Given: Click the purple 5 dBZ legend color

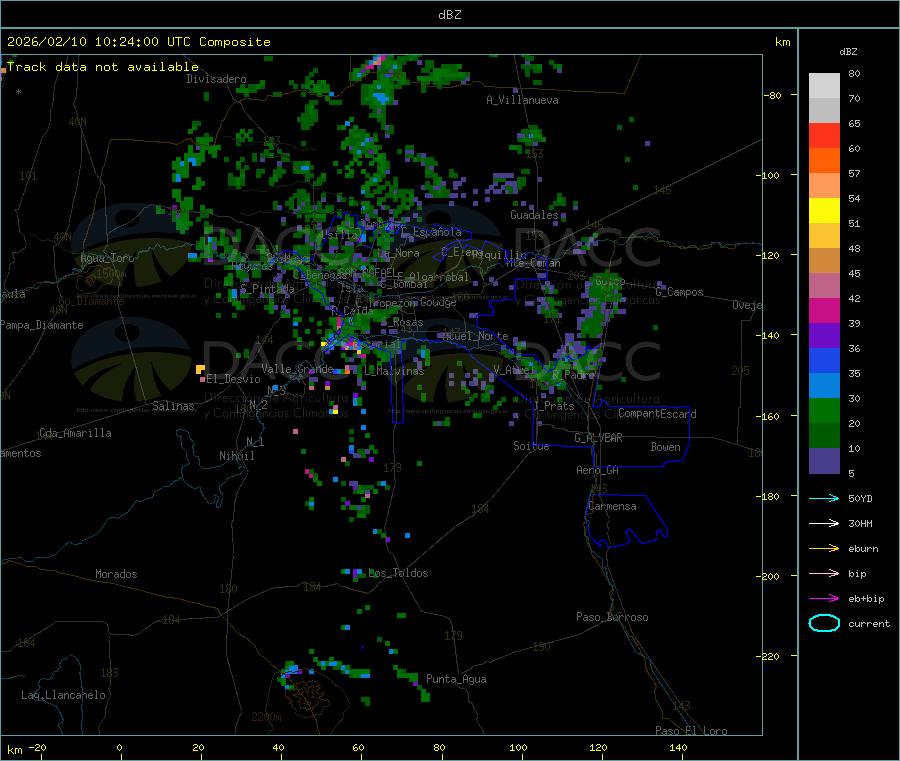Looking at the screenshot, I should 824,461.
